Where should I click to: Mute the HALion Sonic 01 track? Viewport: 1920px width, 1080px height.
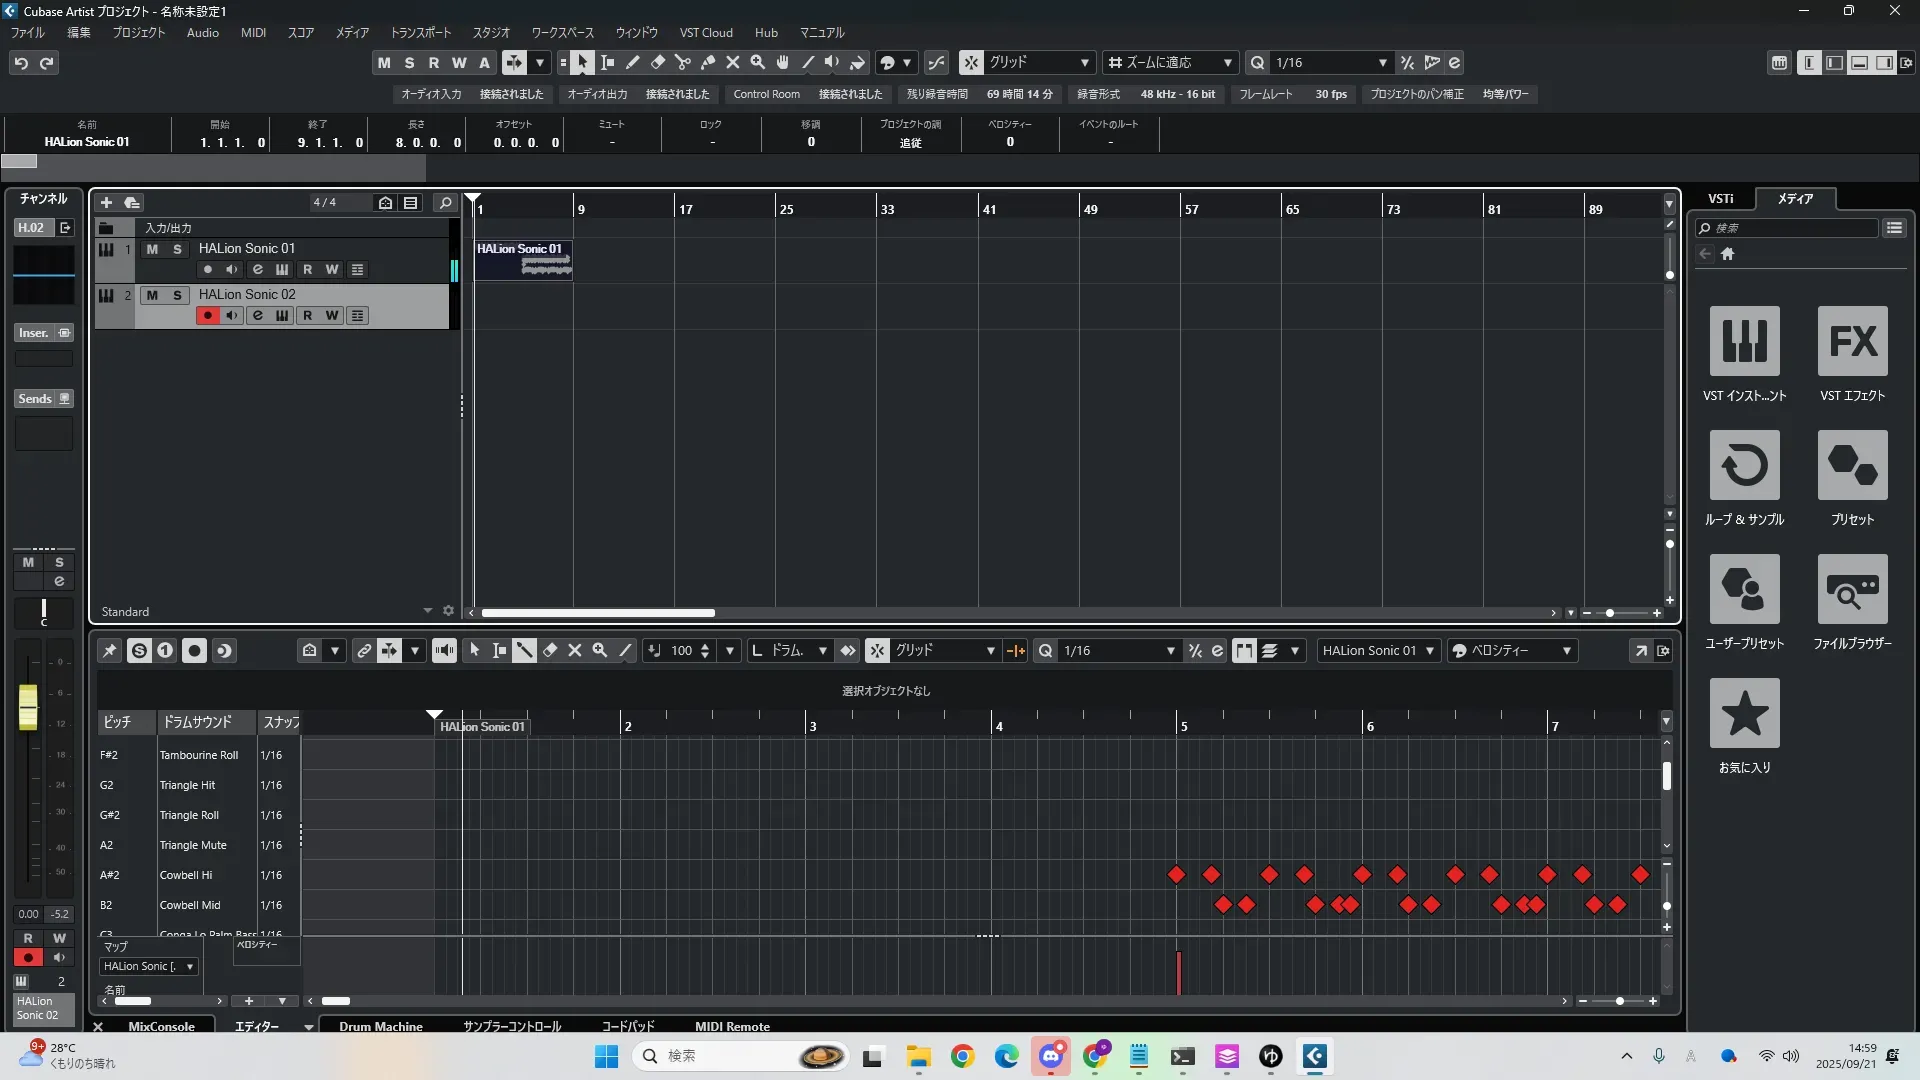(152, 249)
